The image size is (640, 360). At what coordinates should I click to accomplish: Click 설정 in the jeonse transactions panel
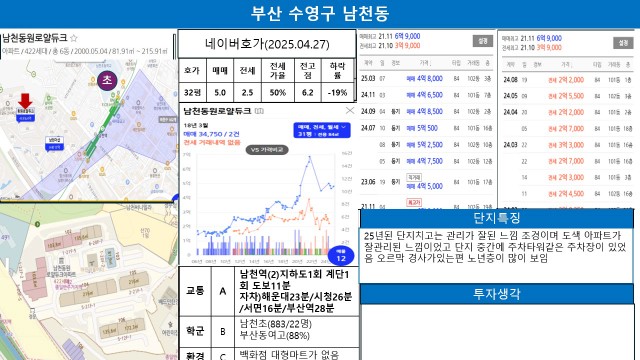pos(623,43)
